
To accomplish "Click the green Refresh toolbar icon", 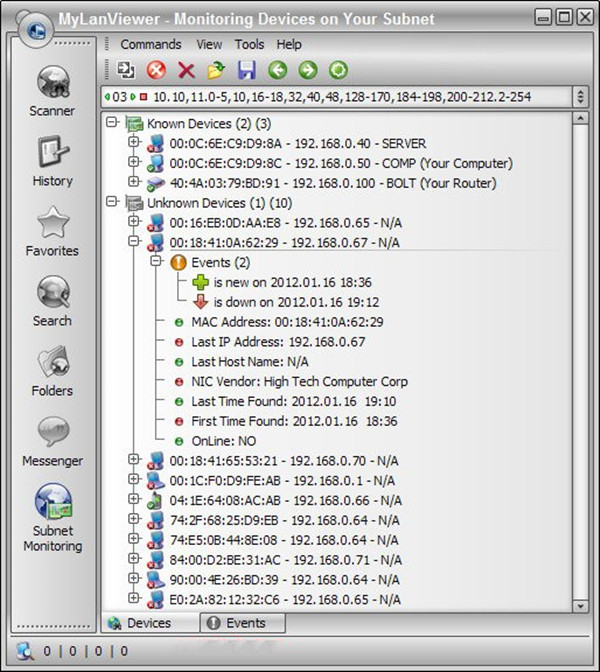I will (337, 70).
